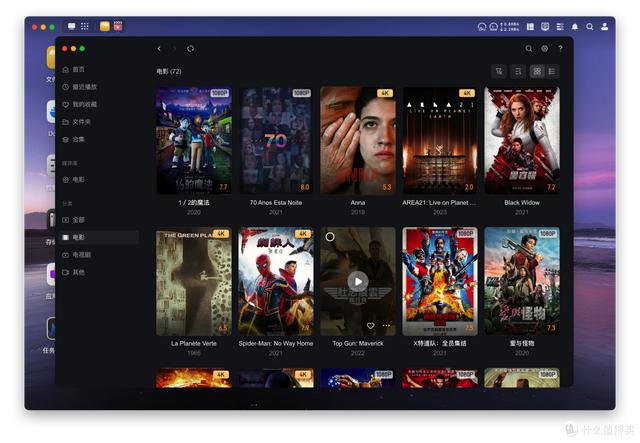Open the 1/2的魔法 poster
640x443 pixels.
coord(194,140)
